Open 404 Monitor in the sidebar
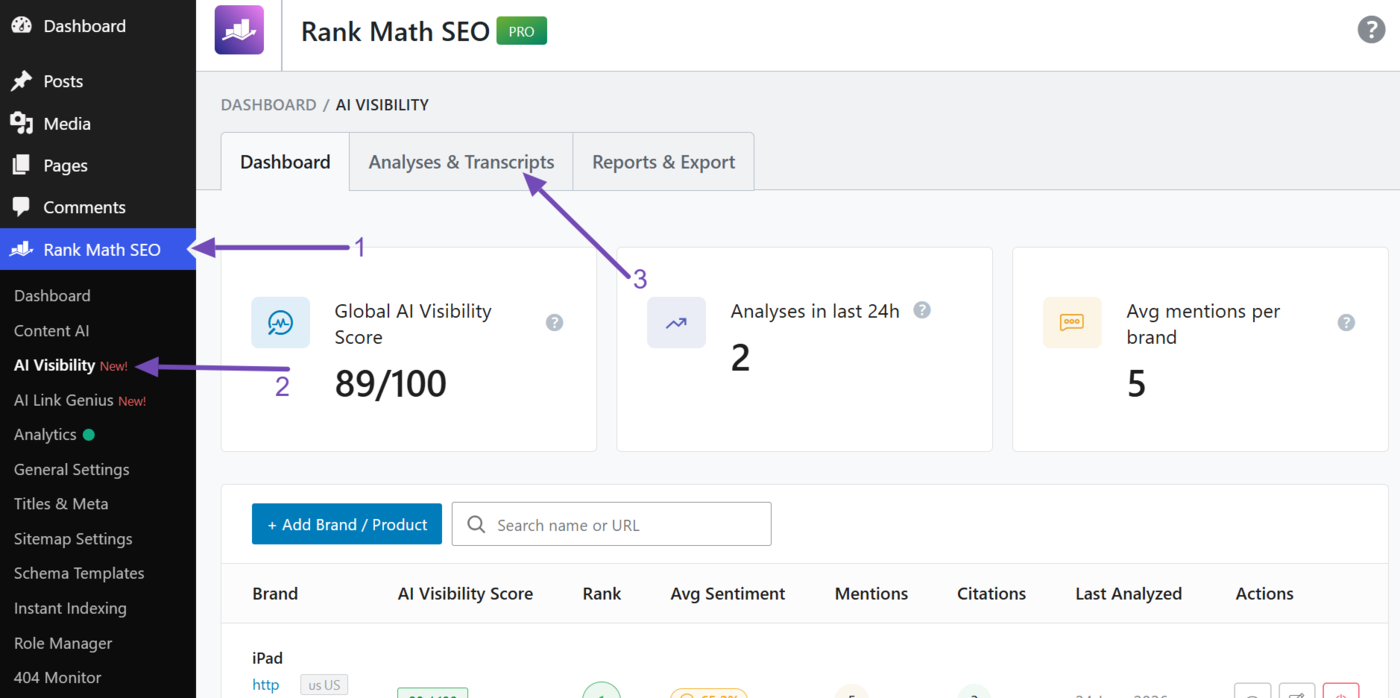 point(58,677)
